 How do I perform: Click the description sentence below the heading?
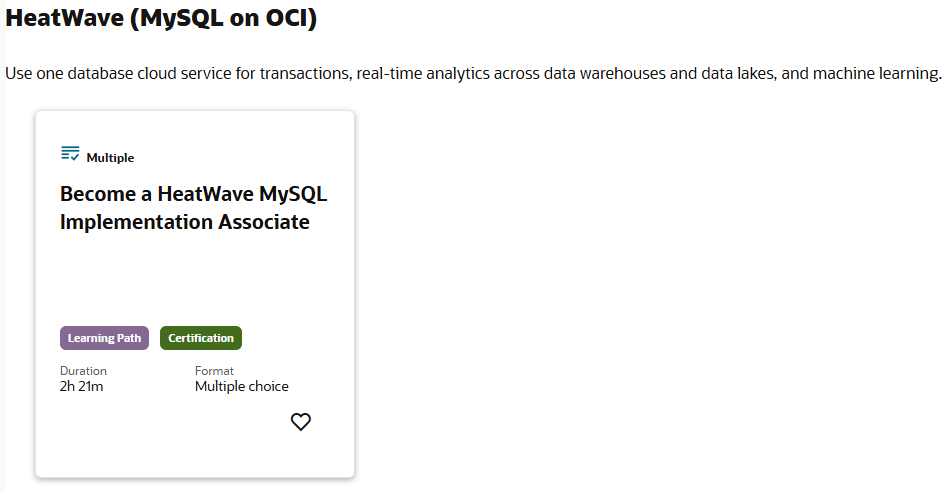click(473, 74)
